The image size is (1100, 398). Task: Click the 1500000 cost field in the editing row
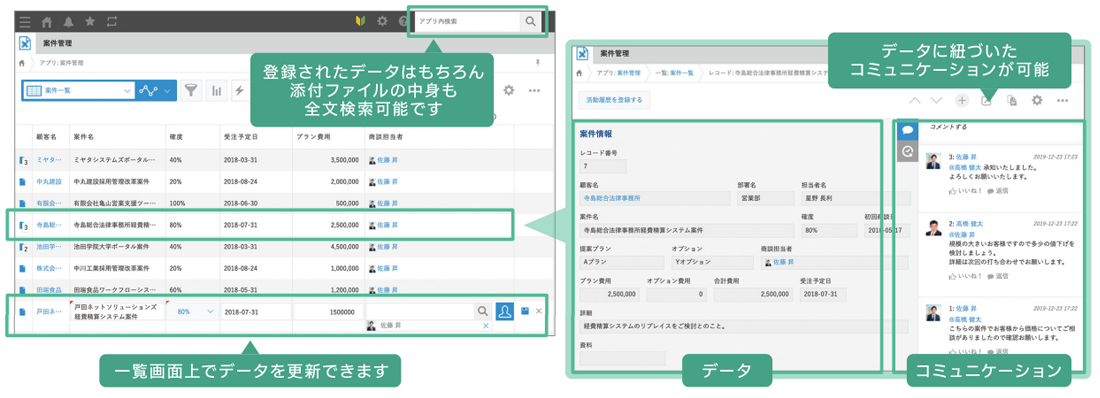(x=328, y=312)
